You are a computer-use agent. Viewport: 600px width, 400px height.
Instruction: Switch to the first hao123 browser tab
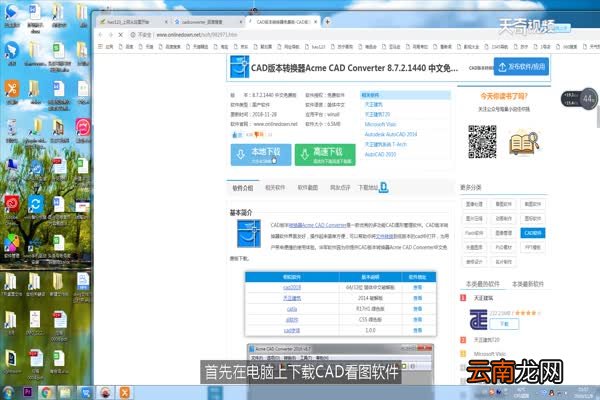[x=132, y=22]
